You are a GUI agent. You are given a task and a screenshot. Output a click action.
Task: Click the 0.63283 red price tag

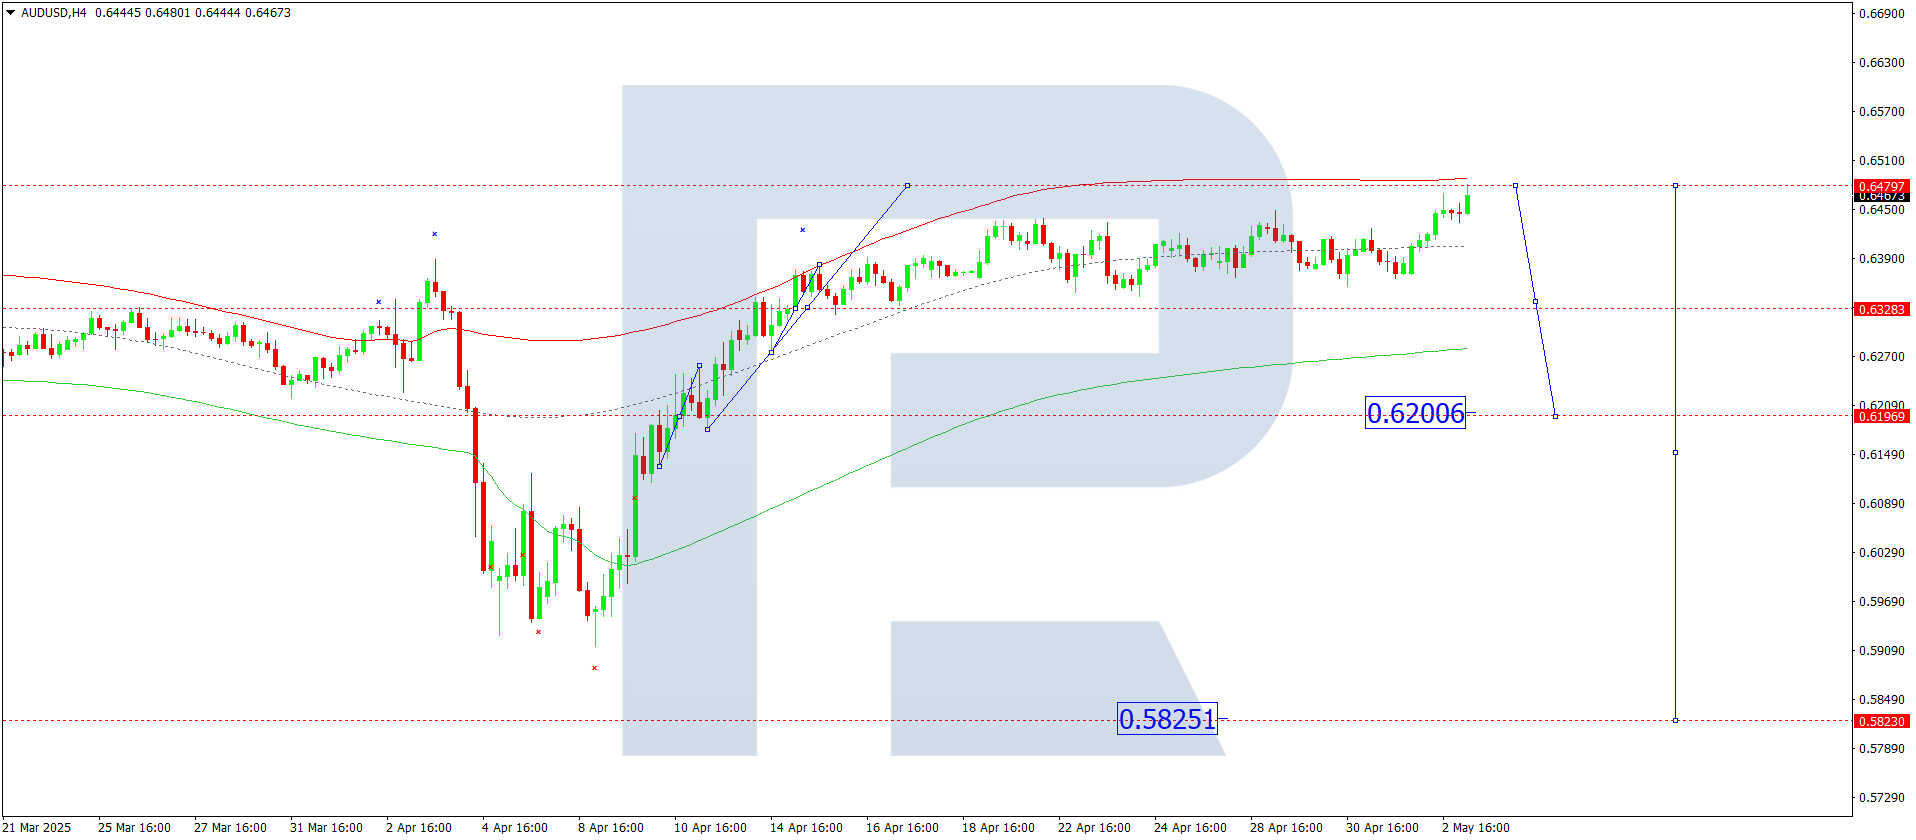click(1881, 309)
